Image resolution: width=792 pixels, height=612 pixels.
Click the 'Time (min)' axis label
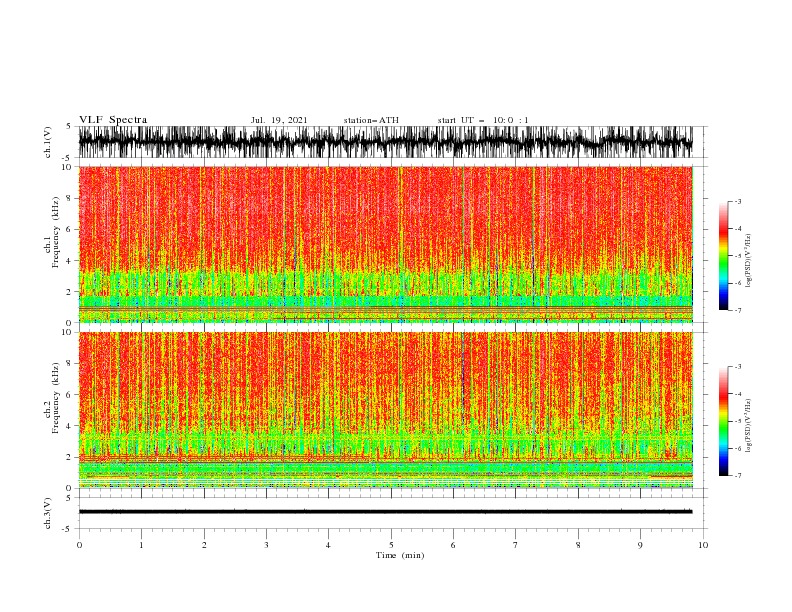pyautogui.click(x=400, y=555)
